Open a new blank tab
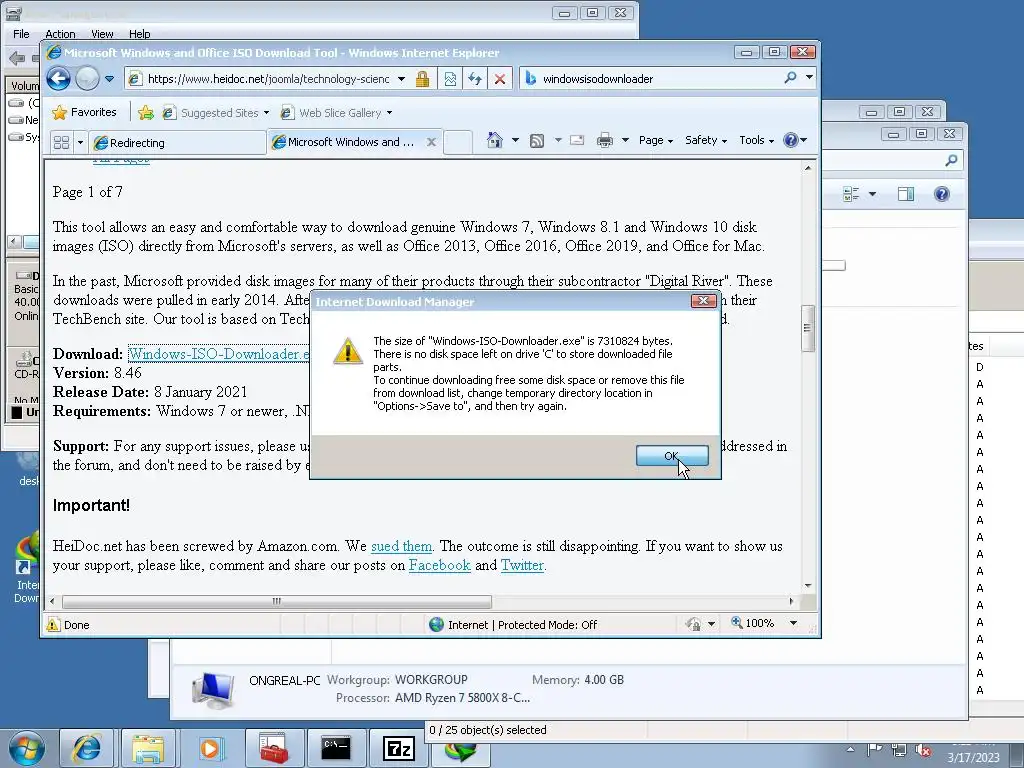Screen dimensions: 1024x768 point(458,142)
